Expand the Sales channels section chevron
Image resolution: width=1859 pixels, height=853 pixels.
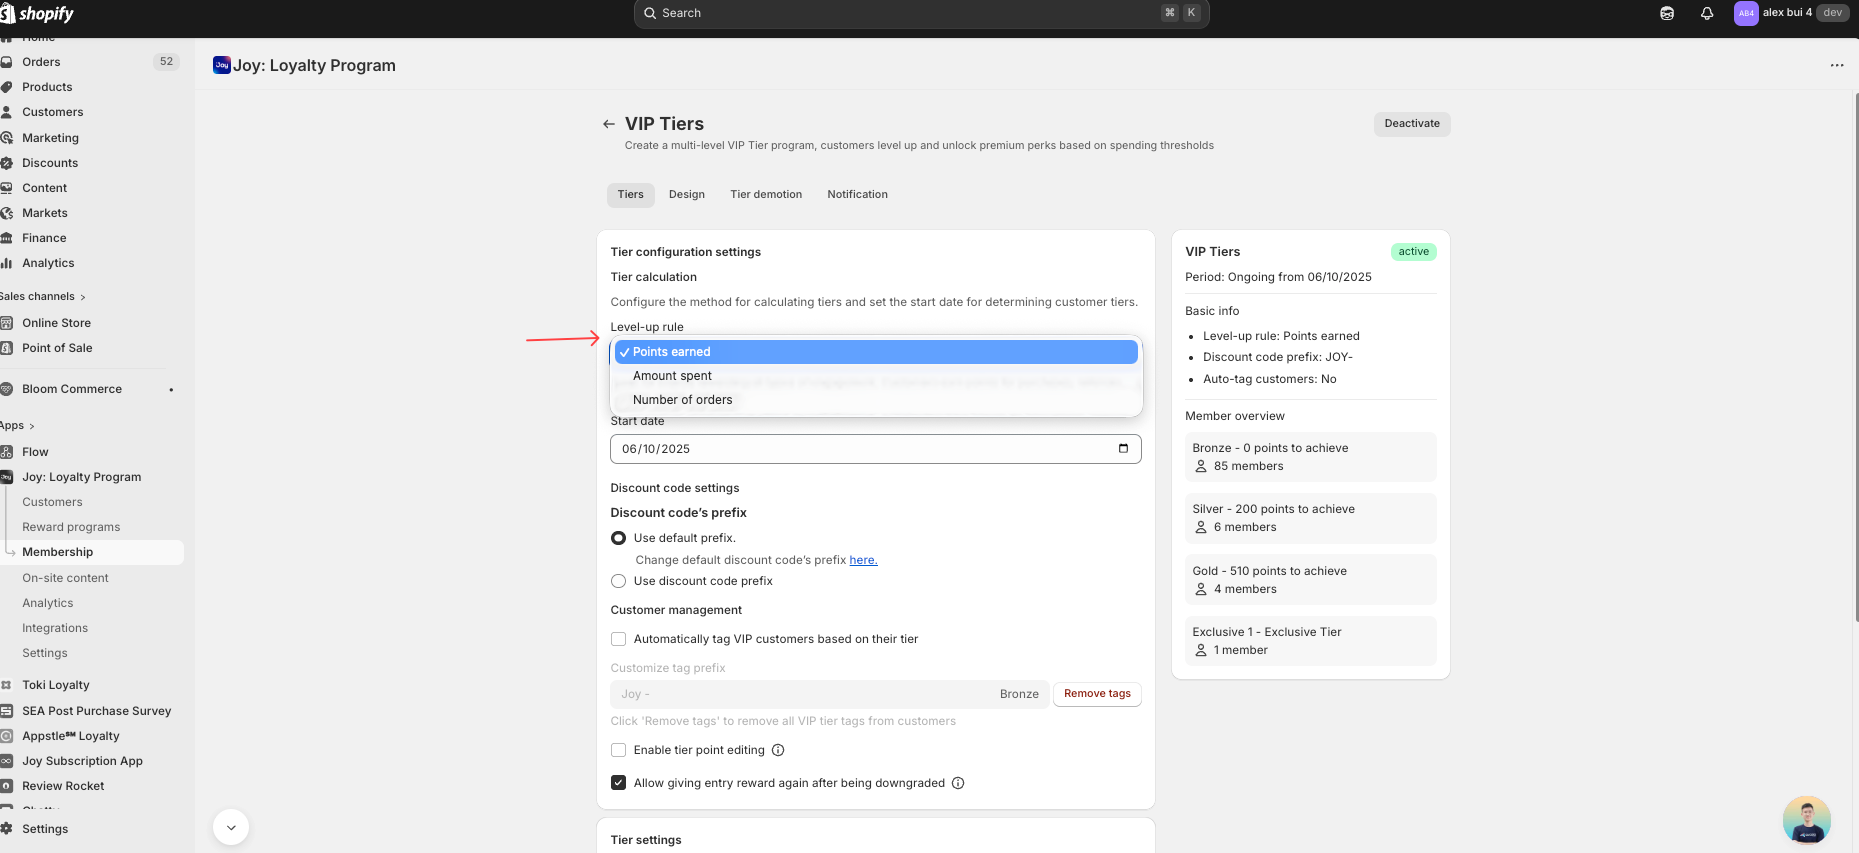pos(83,297)
